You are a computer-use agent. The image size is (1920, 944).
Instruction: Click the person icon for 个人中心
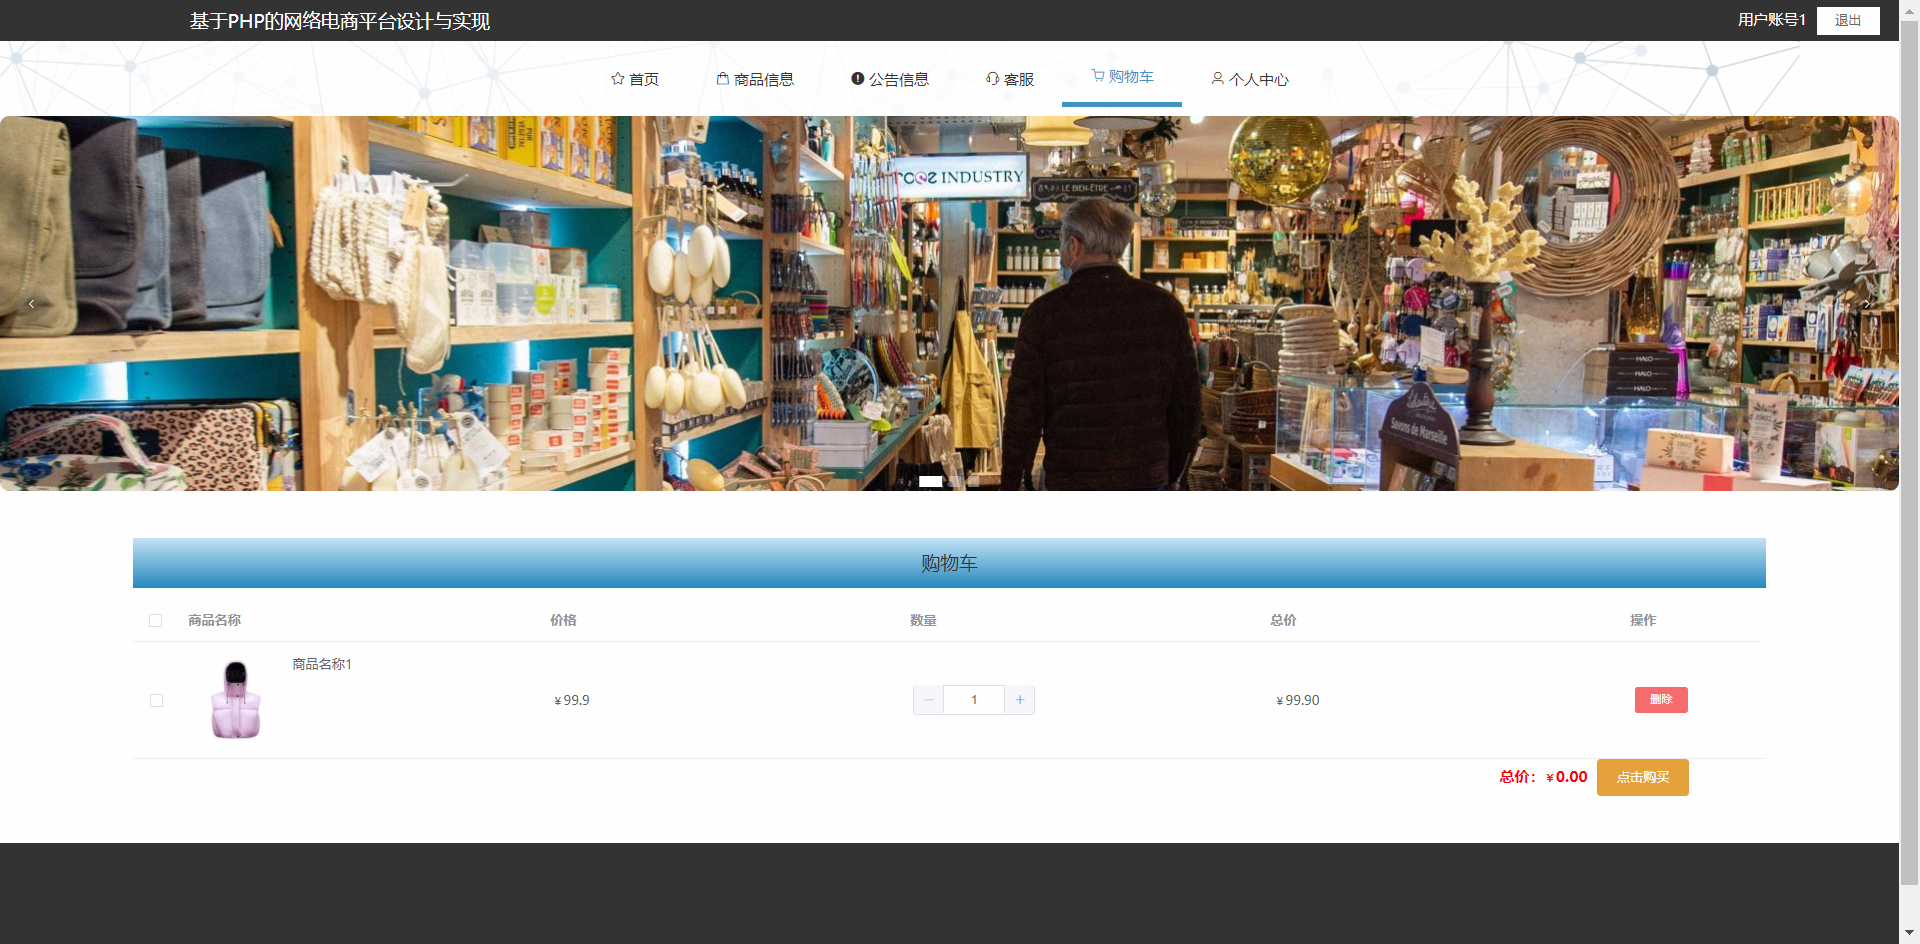(1217, 79)
